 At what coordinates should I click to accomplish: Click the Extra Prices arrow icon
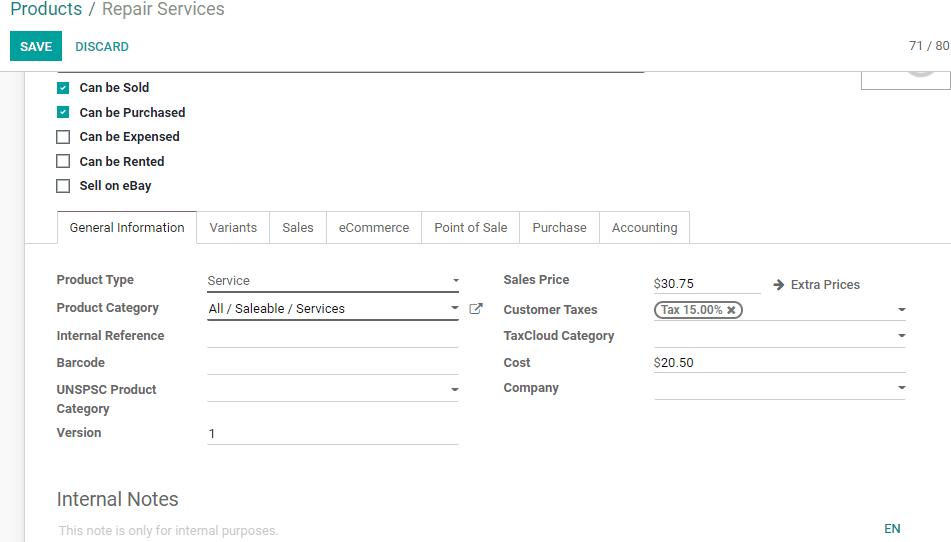coord(779,284)
